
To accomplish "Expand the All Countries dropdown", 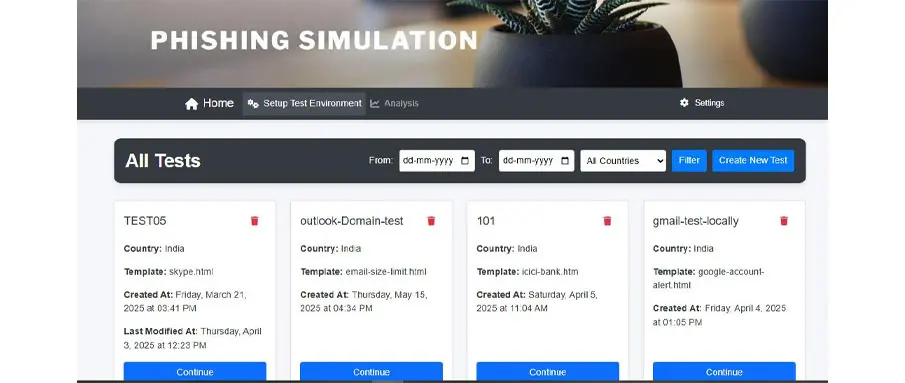I will tap(623, 161).
